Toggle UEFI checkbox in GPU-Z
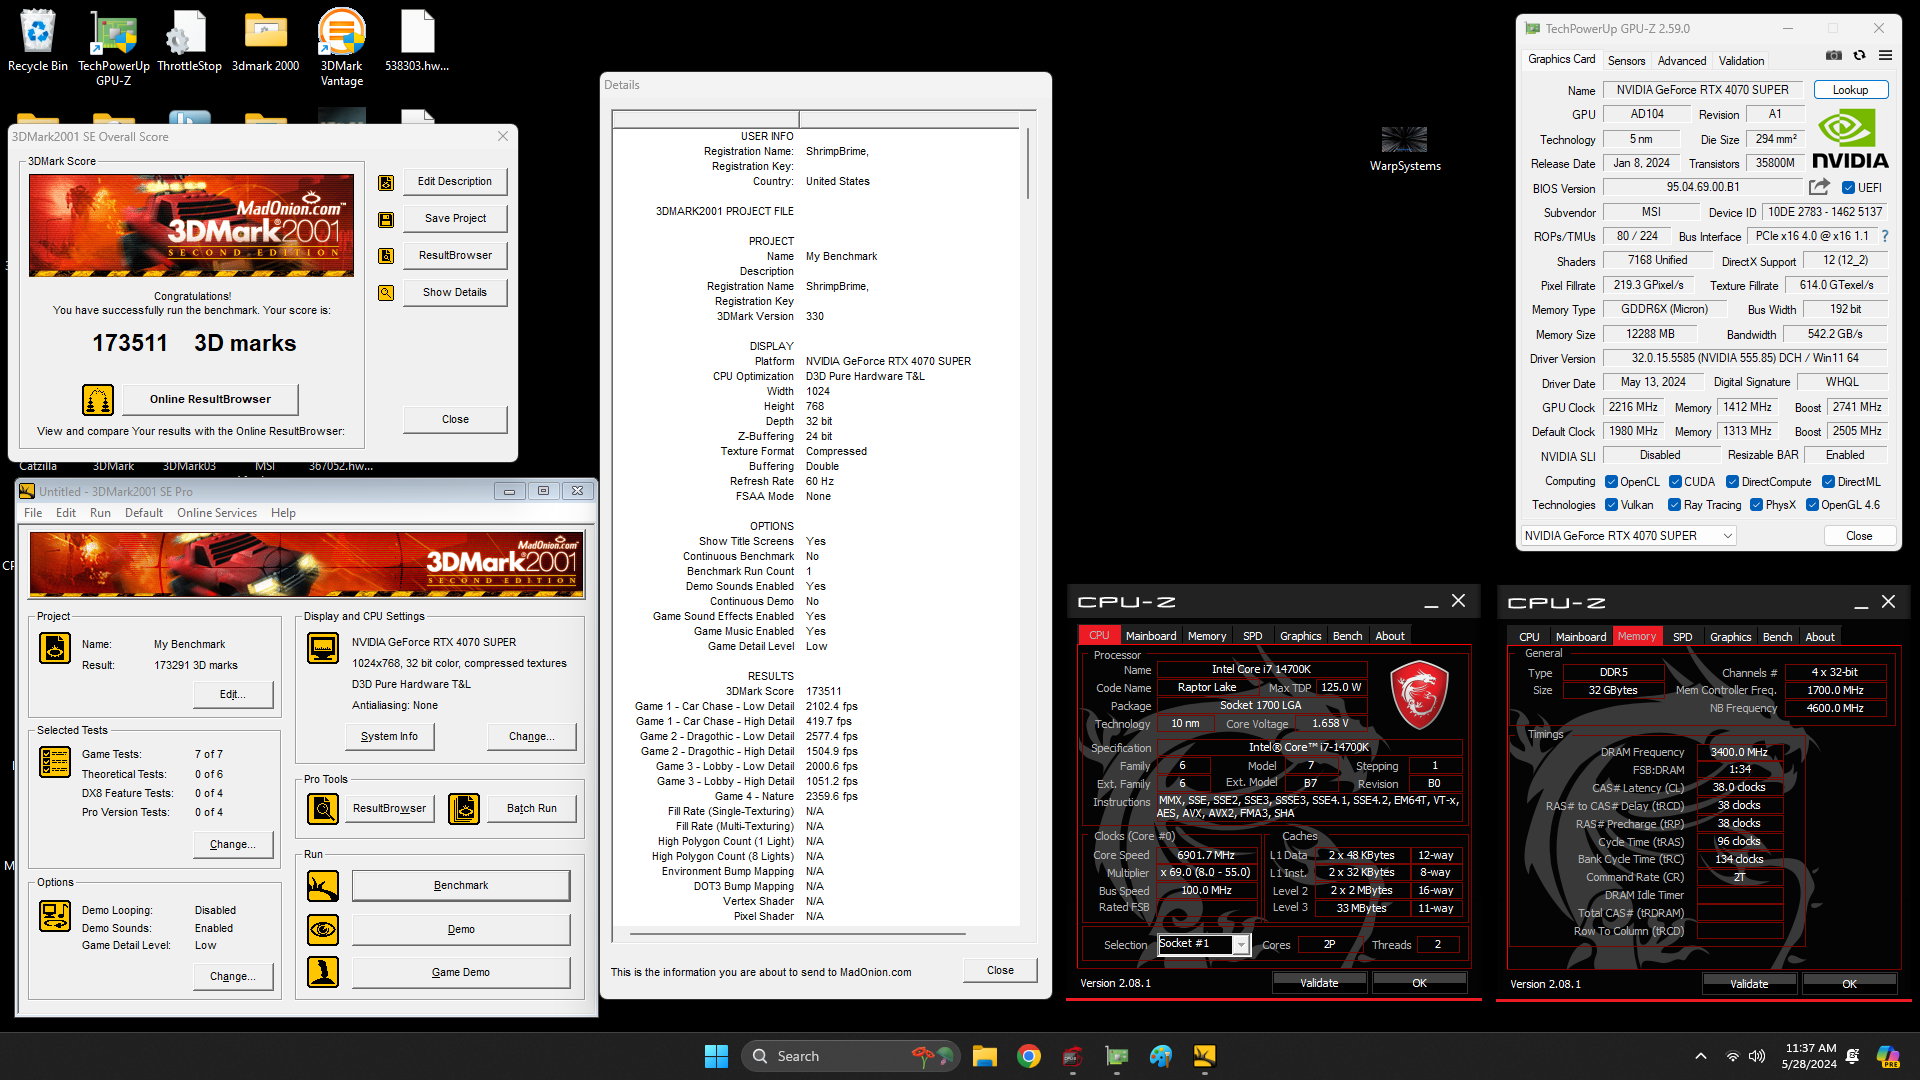This screenshot has height=1080, width=1920. pyautogui.click(x=1848, y=188)
